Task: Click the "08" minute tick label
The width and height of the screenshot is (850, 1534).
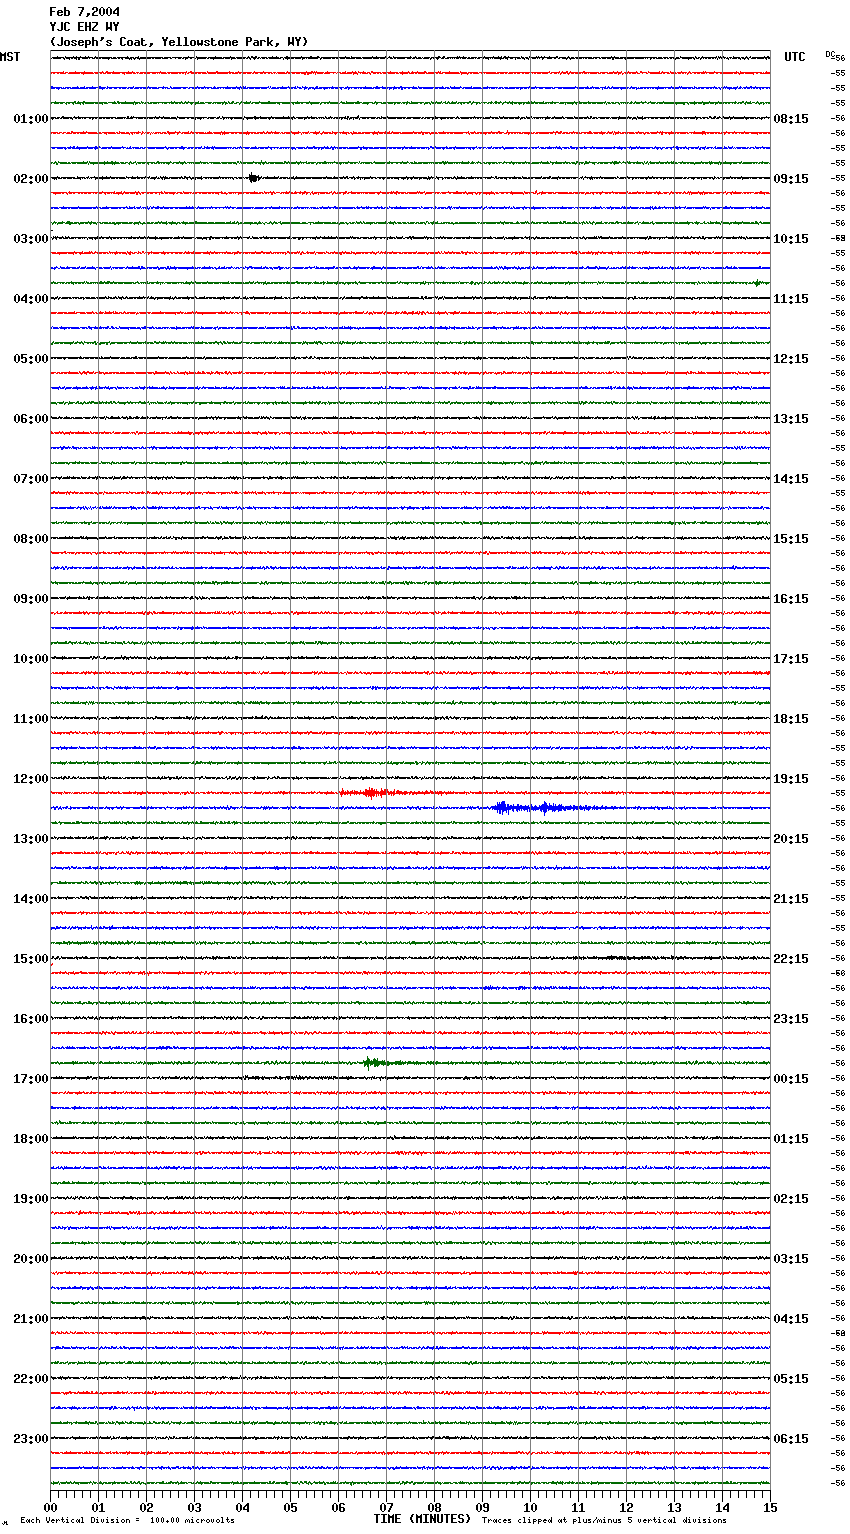Action: pyautogui.click(x=435, y=1507)
